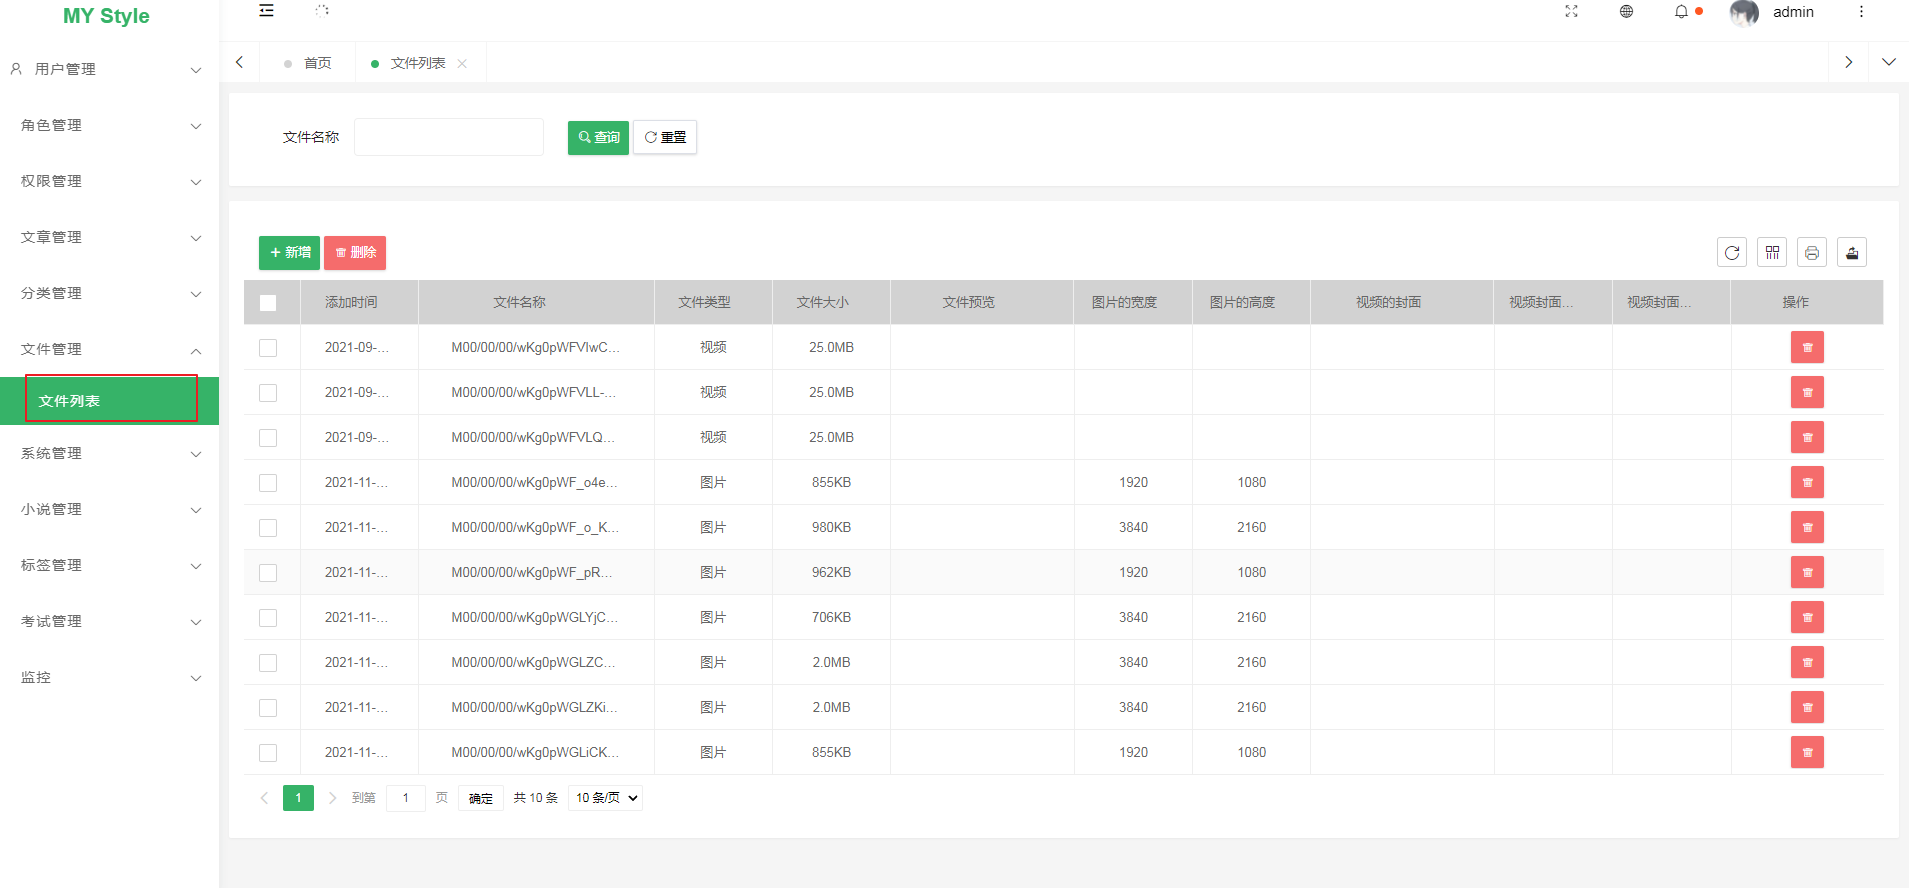Switch to the 首页 tab

[317, 63]
